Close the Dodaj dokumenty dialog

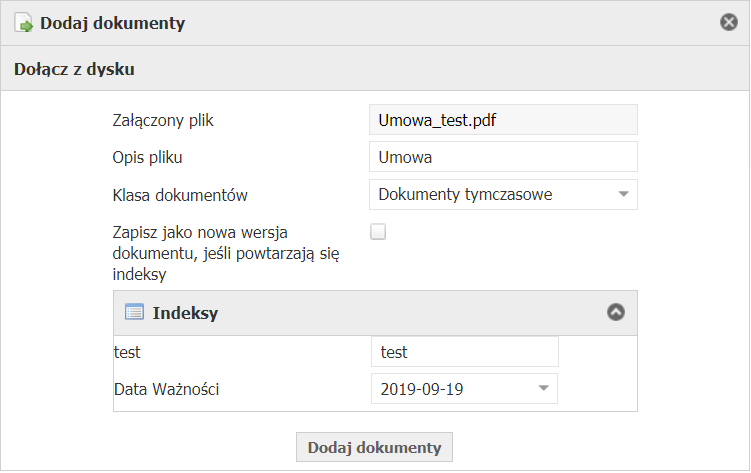pos(728,22)
